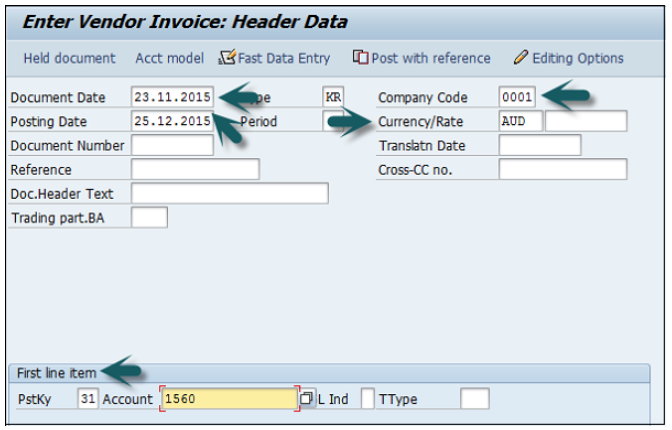Open Editing Options via the pencil icon
This screenshot has height=430, width=672.
pyautogui.click(x=520, y=58)
